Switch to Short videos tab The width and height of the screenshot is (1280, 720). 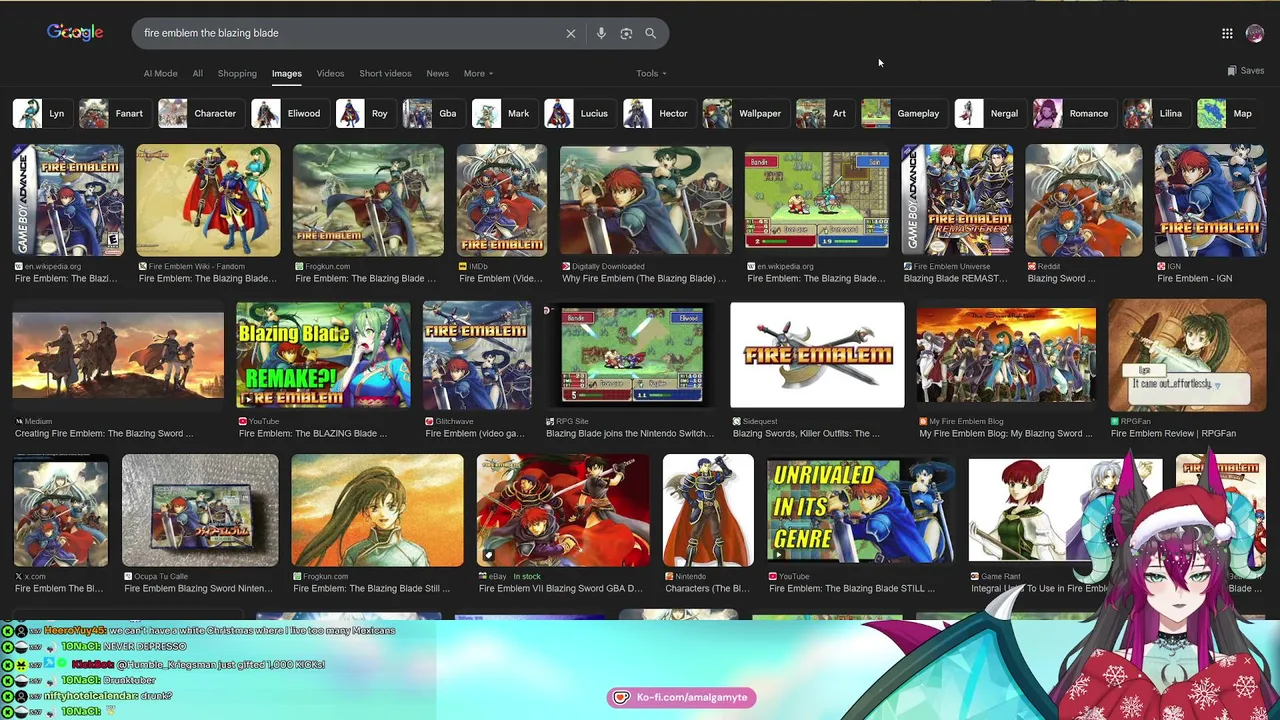pos(385,73)
